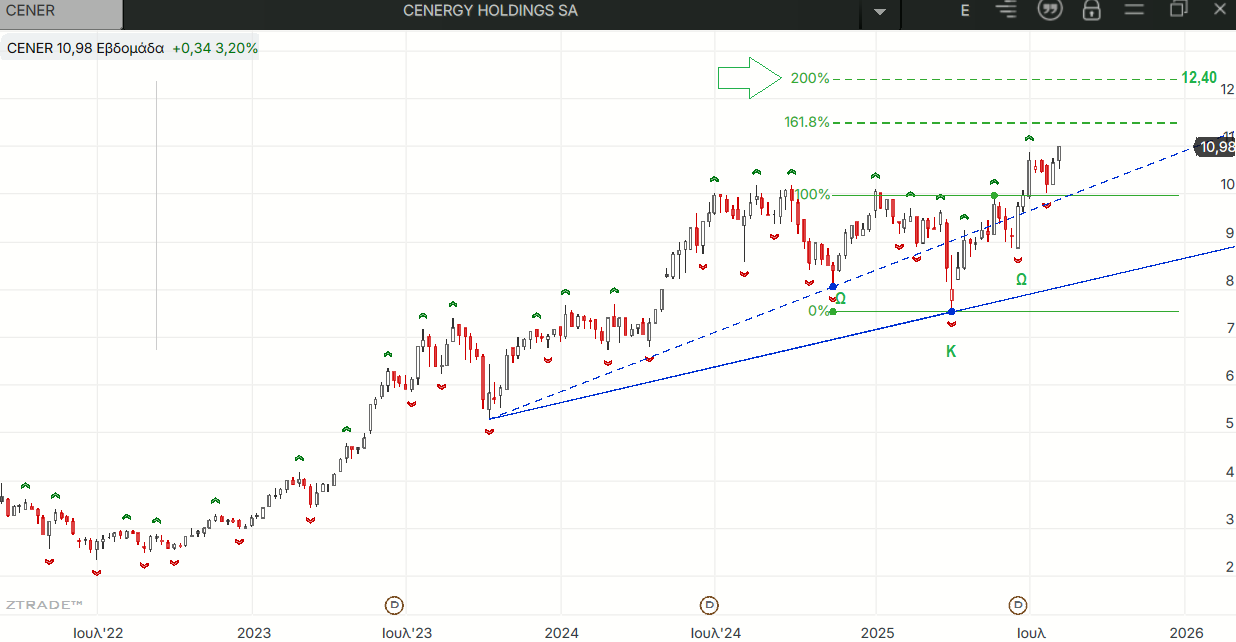Click the 2026 date axis label
Image resolution: width=1236 pixels, height=642 pixels.
1186,632
